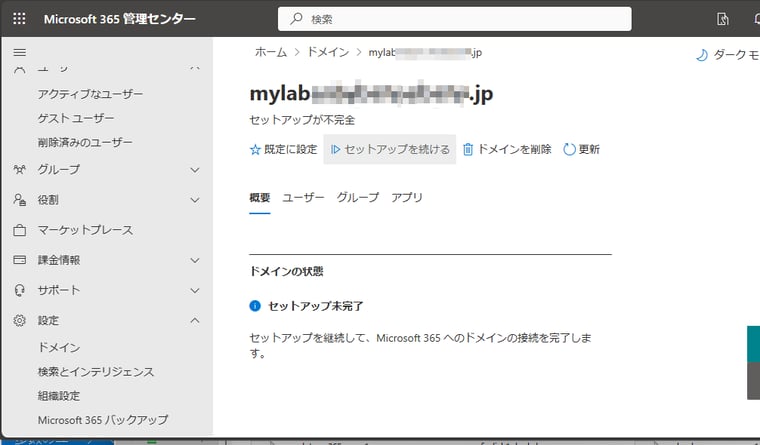Open 削除済みのユーザー in sidebar
The image size is (760, 445).
click(85, 143)
